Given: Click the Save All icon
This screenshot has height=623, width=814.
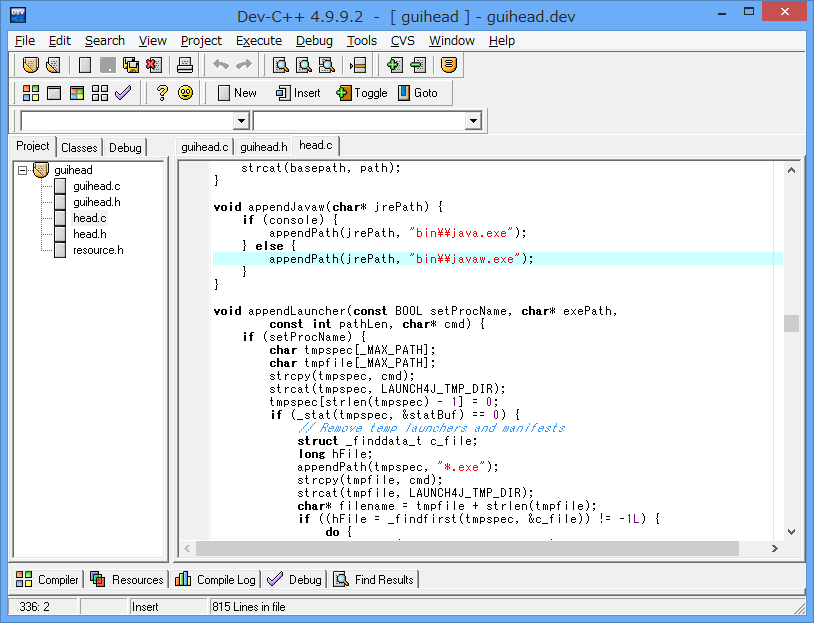Looking at the screenshot, I should (x=131, y=65).
